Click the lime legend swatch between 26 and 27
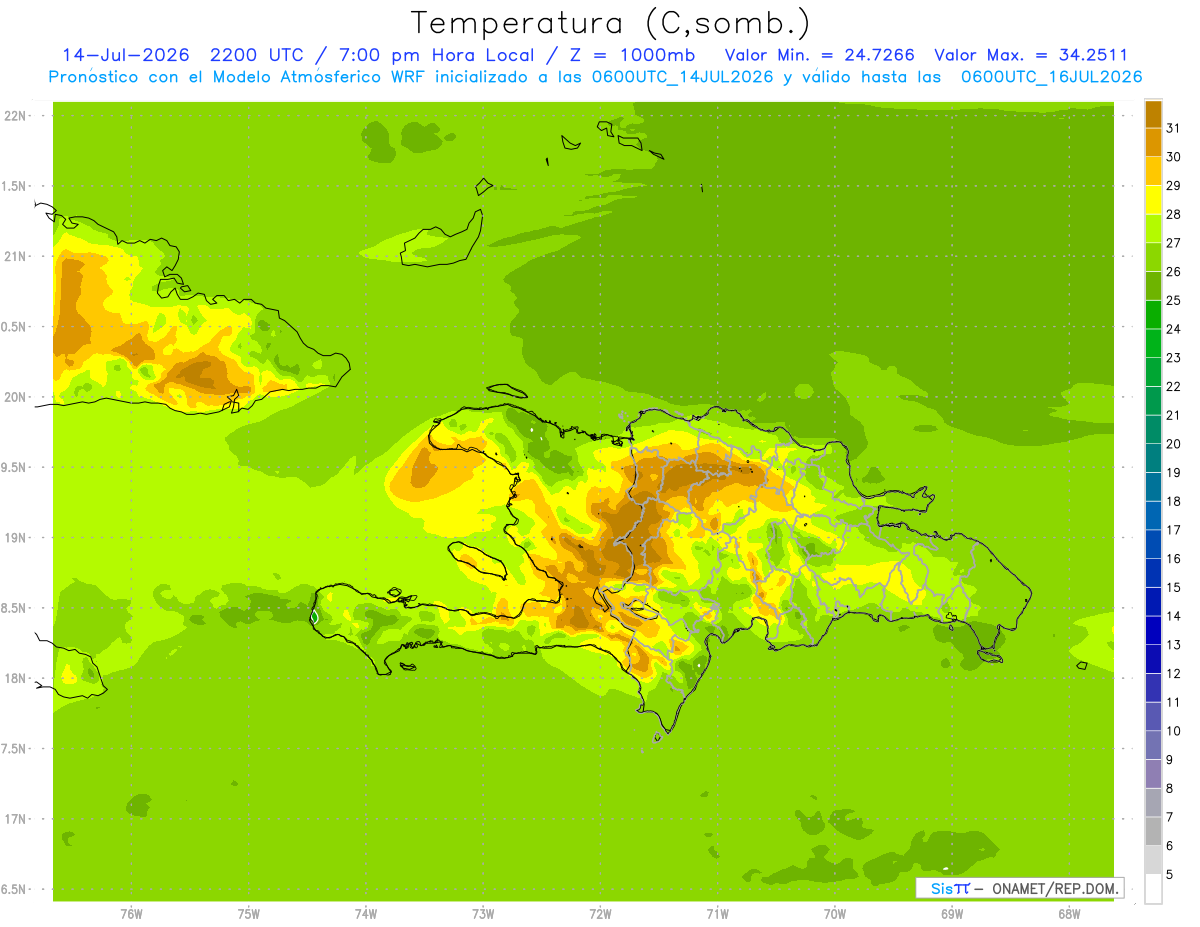This screenshot has width=1200, height=927. coord(1153,257)
